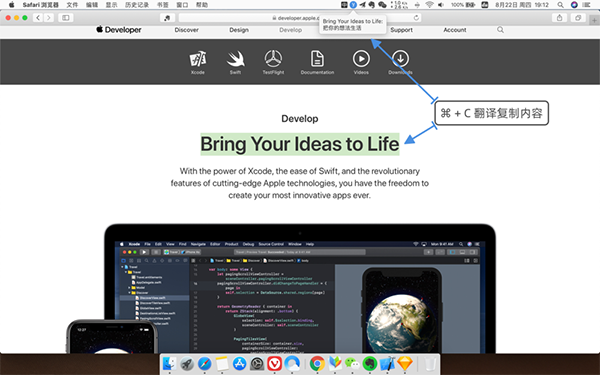Image resolution: width=600 pixels, height=375 pixels.
Task: Open the 历史记录 menu in menu bar
Action: (x=137, y=5)
